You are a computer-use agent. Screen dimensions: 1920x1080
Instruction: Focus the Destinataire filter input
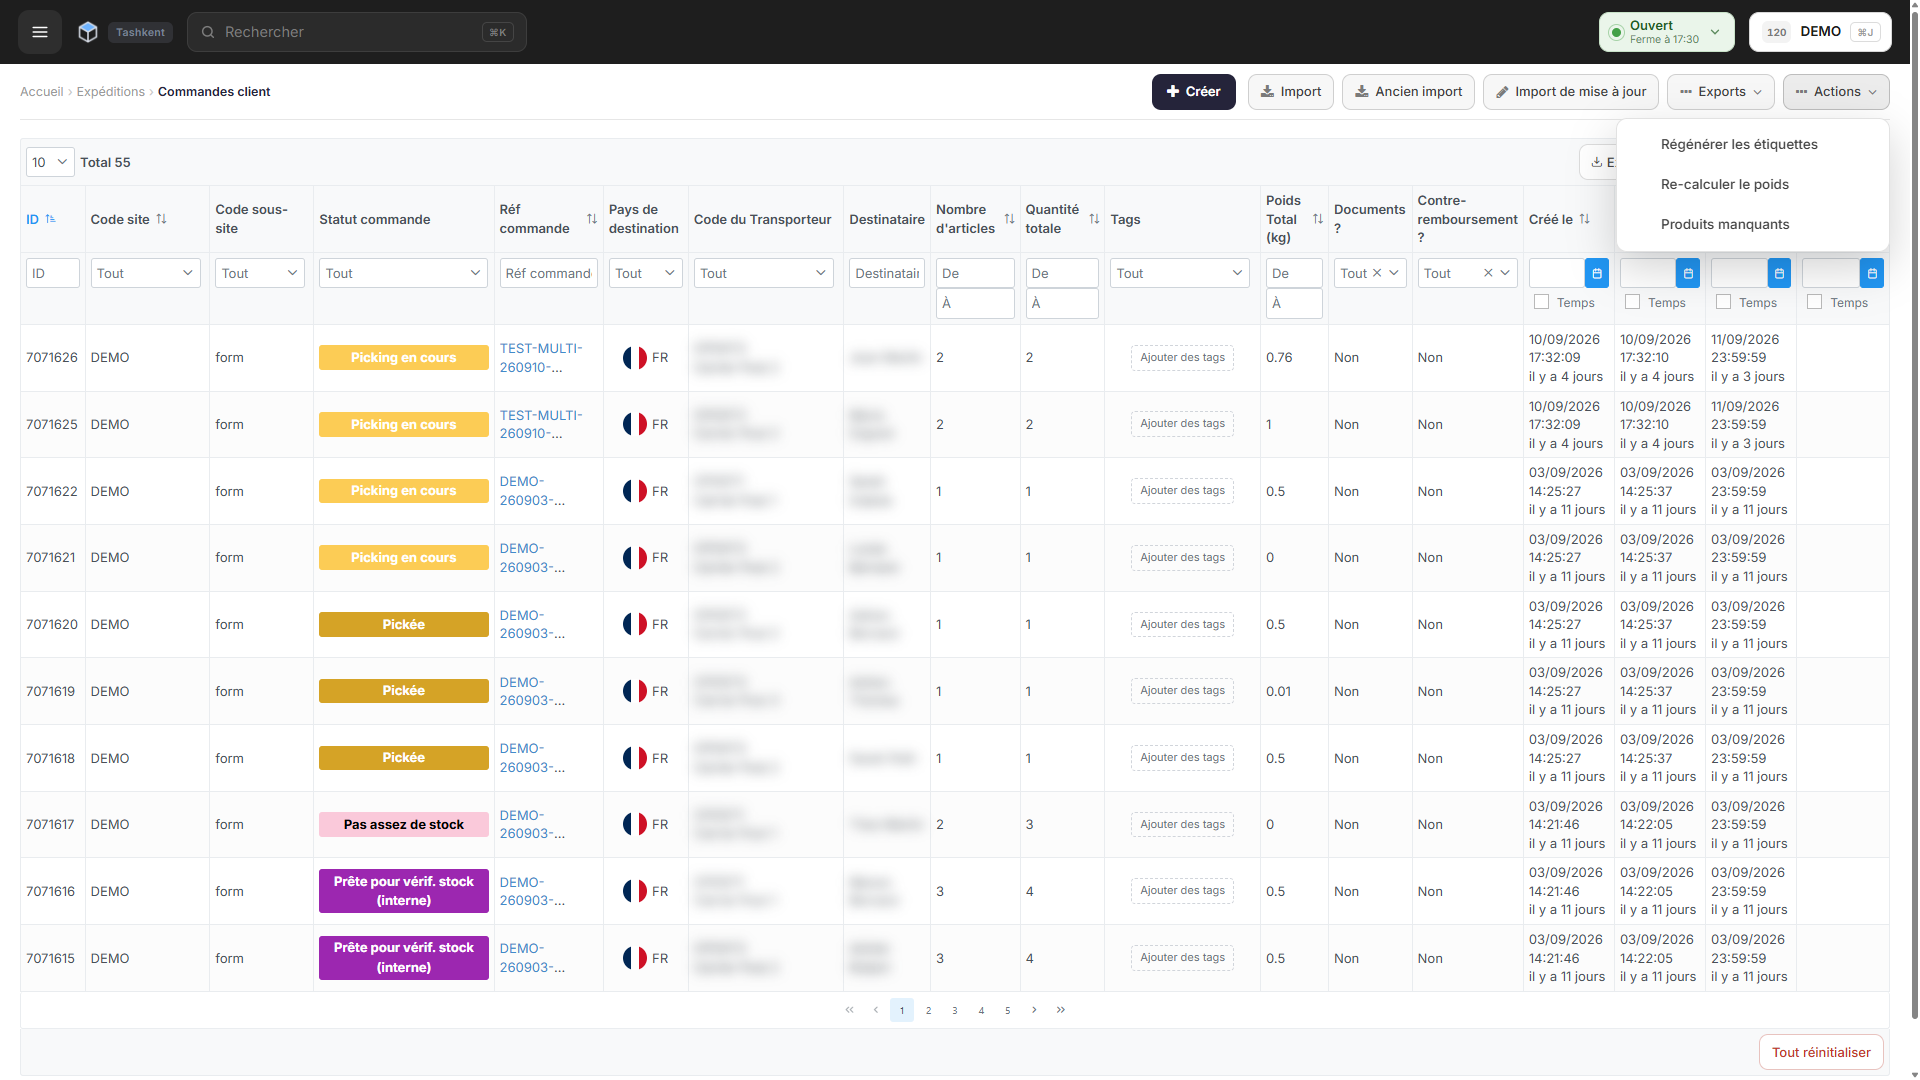[x=887, y=273]
